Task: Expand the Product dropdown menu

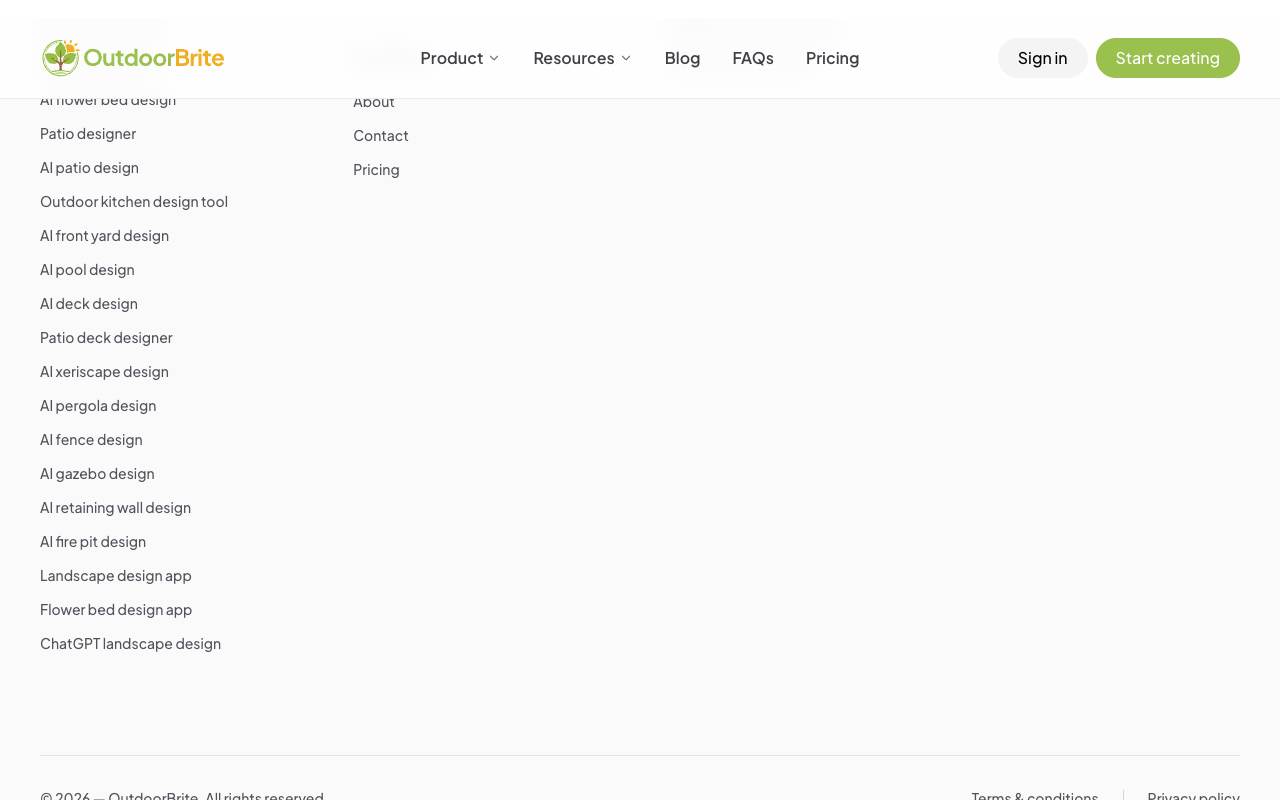Action: [460, 58]
